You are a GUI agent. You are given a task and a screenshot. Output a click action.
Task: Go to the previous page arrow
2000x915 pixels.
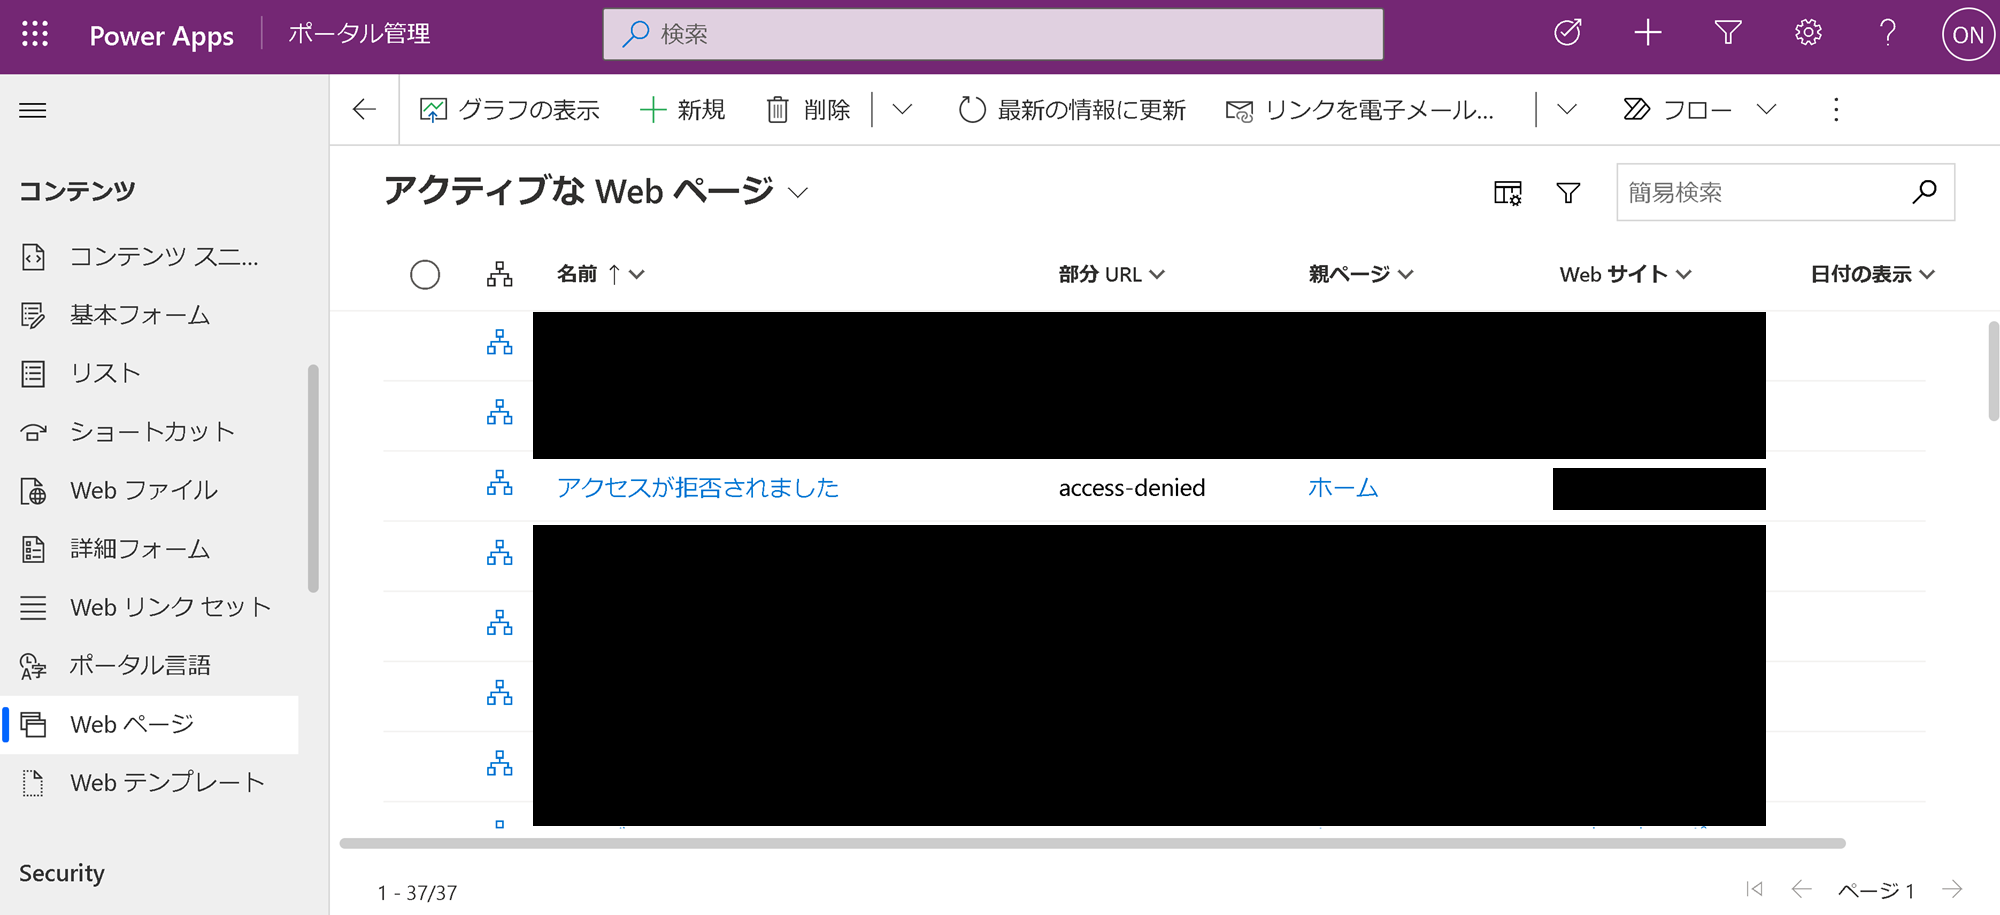(x=1801, y=889)
